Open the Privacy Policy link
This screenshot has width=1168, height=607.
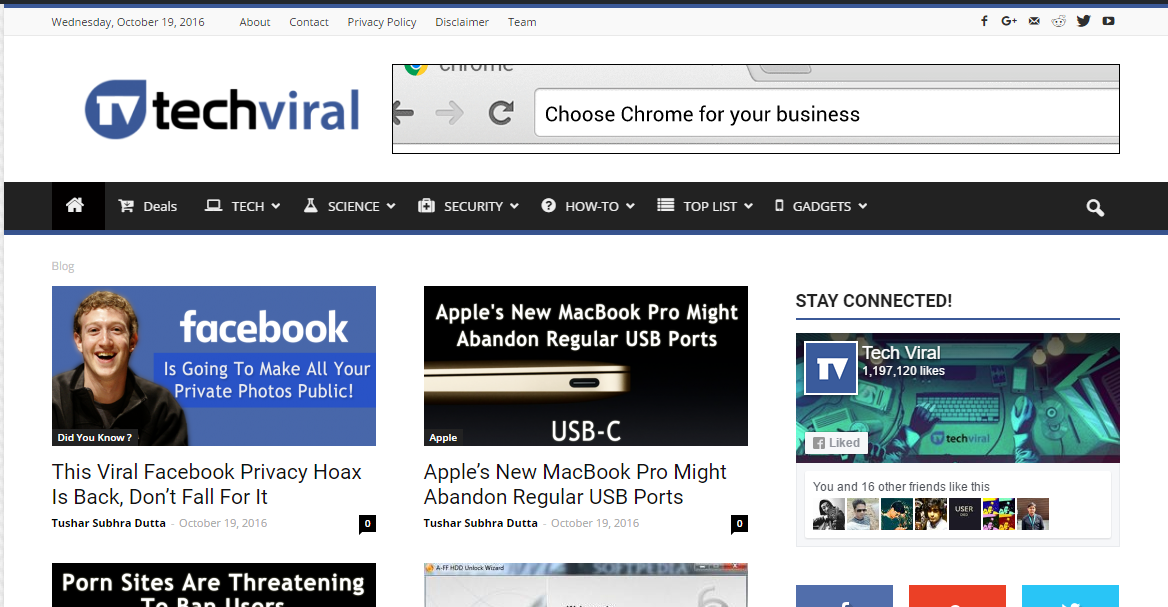[382, 22]
